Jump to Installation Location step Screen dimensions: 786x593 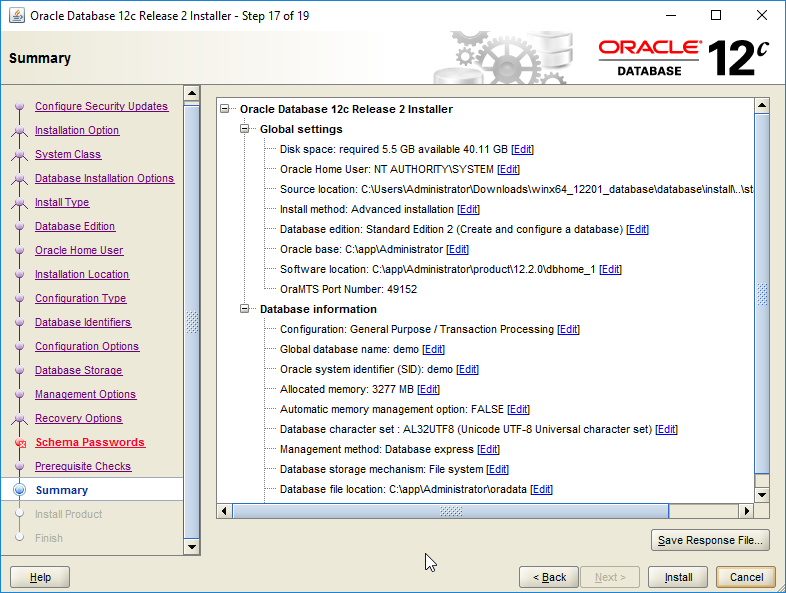click(x=82, y=274)
